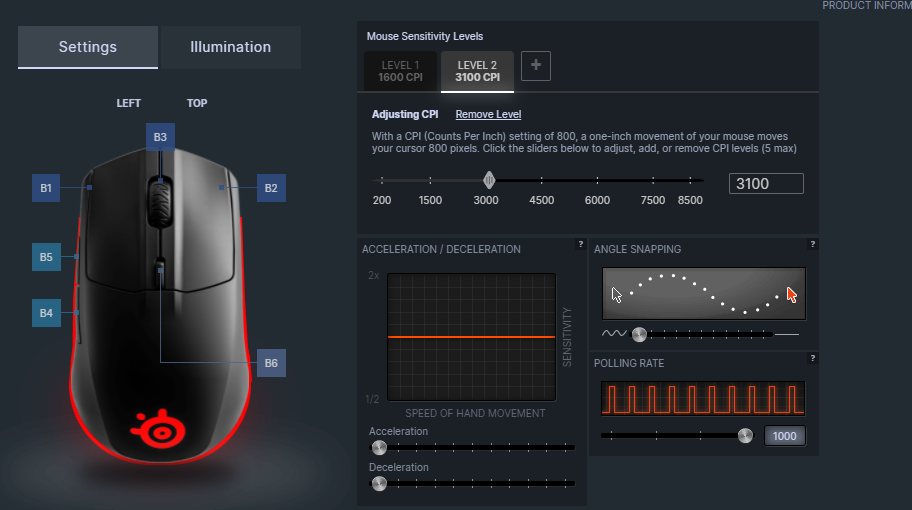Screen dimensions: 912x510
Task: Click the 7500 label on CPI slider
Action: coord(653,200)
